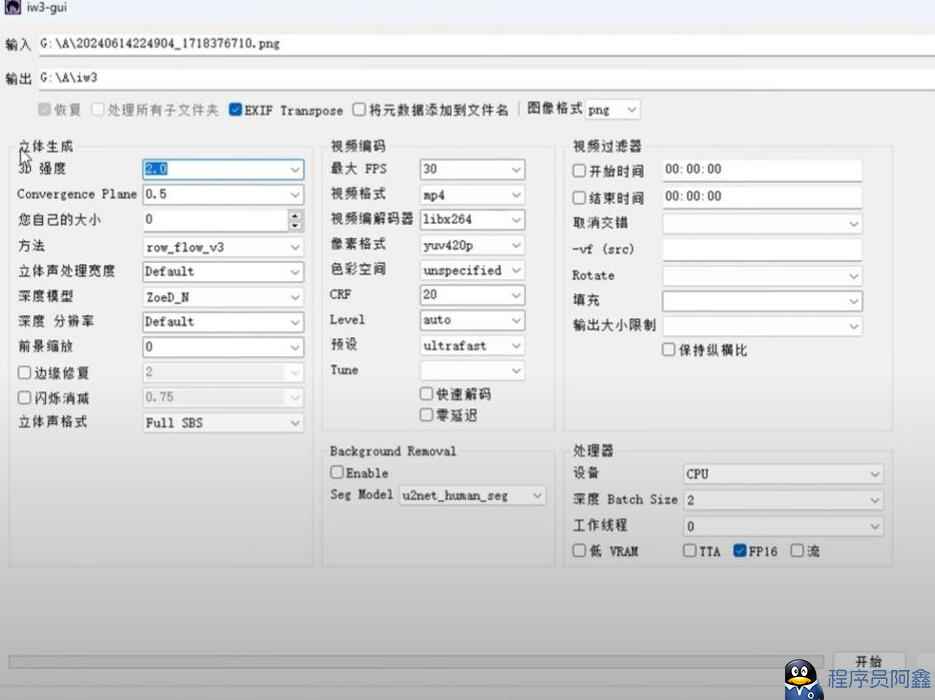
Task: Open the 前景缩放 dropdown
Action: coord(223,347)
